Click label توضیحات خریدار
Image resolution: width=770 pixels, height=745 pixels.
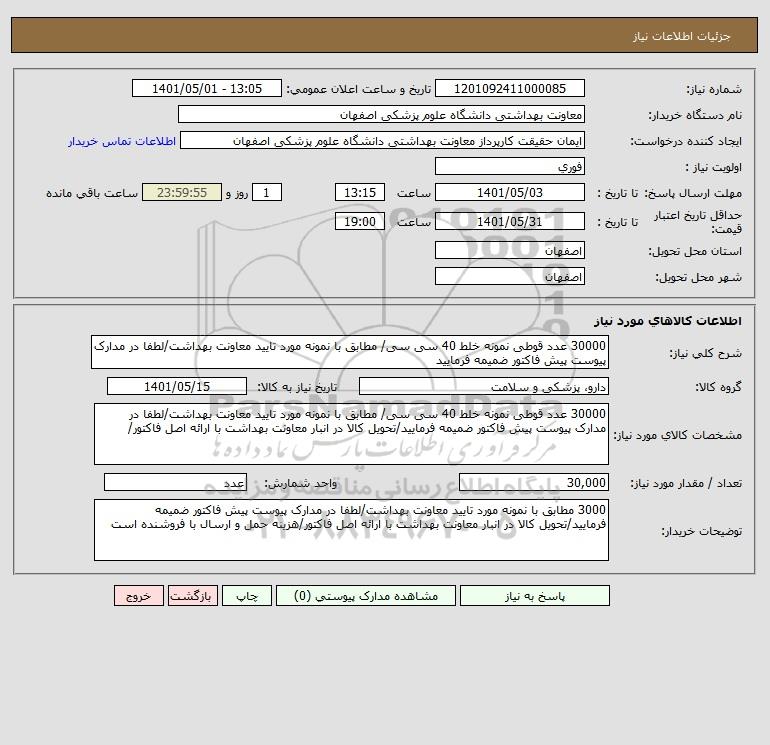[702, 531]
